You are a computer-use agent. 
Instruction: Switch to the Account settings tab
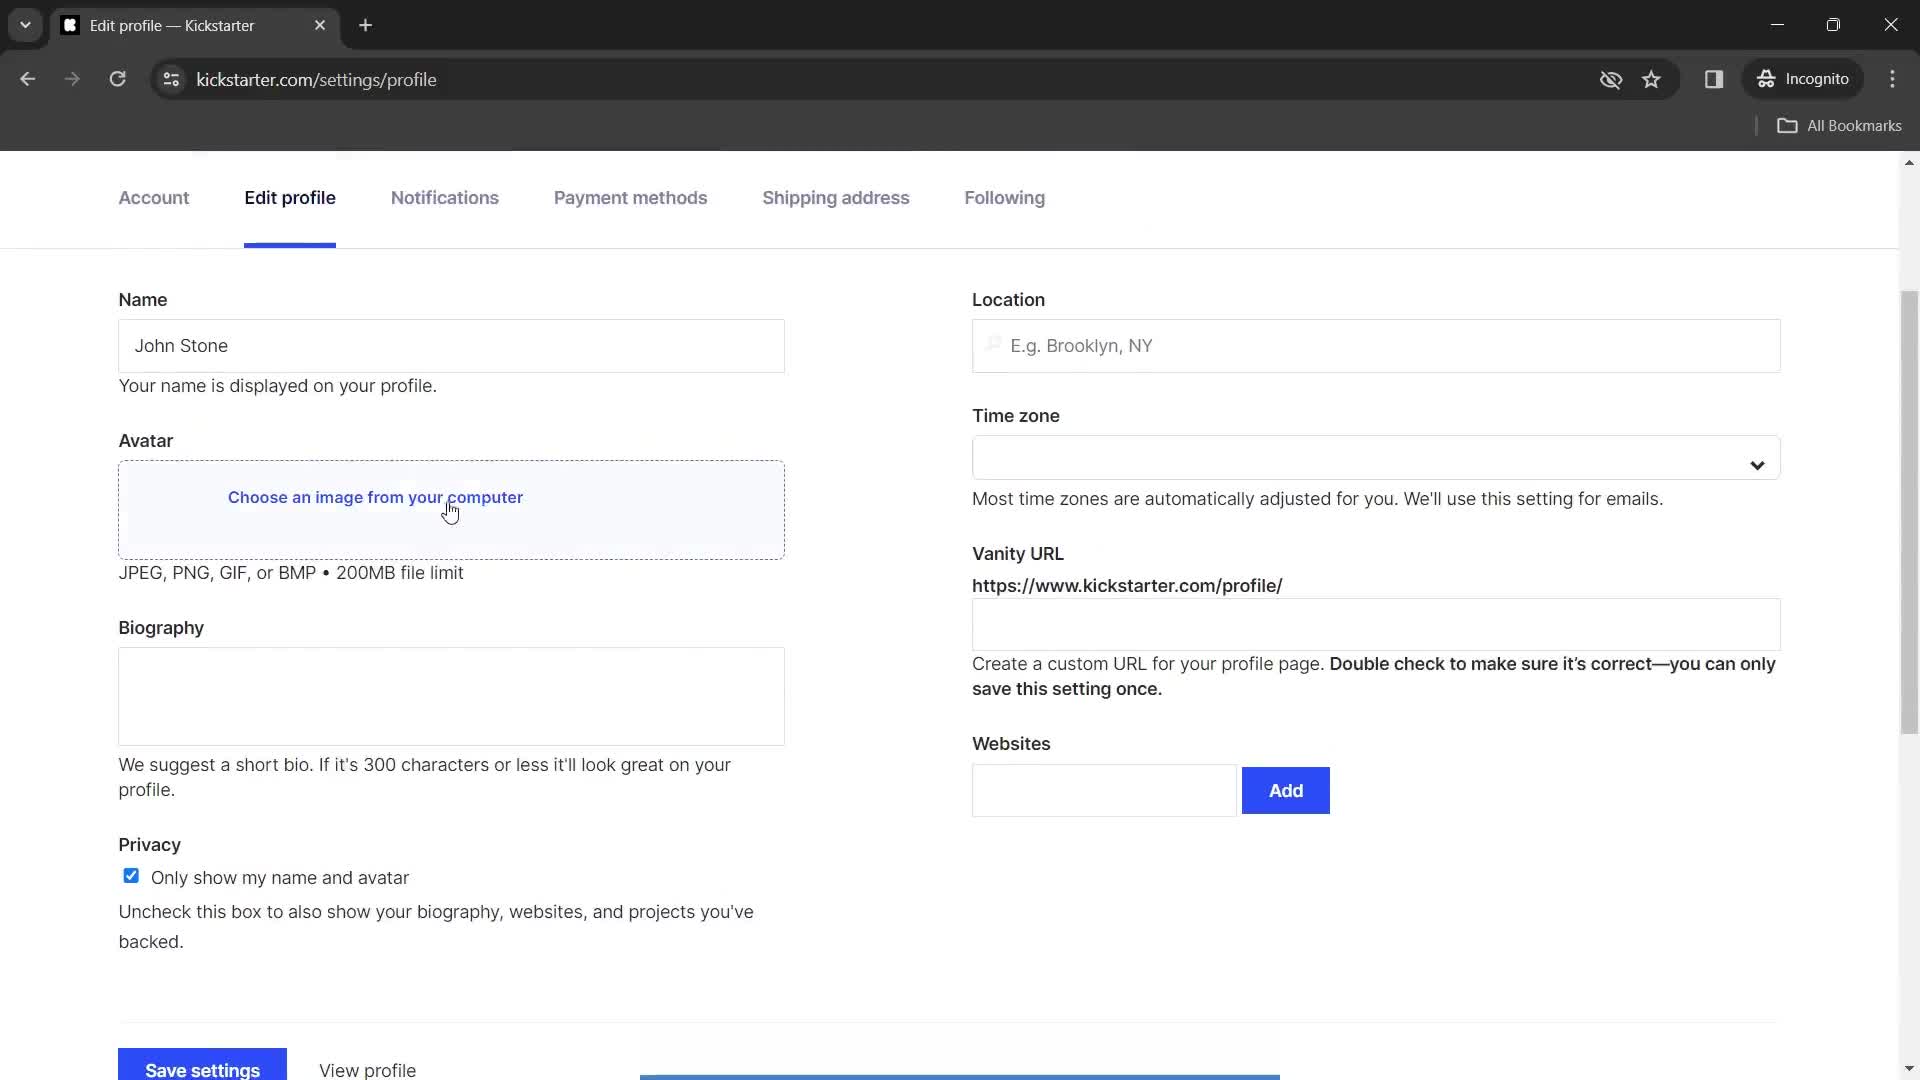click(x=154, y=198)
